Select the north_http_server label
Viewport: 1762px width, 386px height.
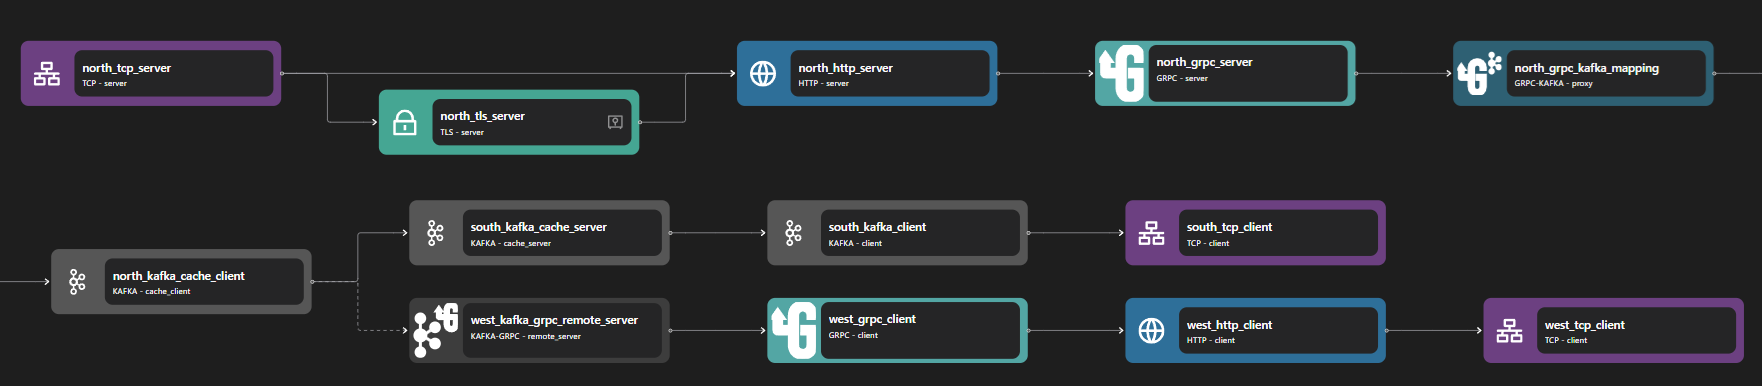(845, 68)
